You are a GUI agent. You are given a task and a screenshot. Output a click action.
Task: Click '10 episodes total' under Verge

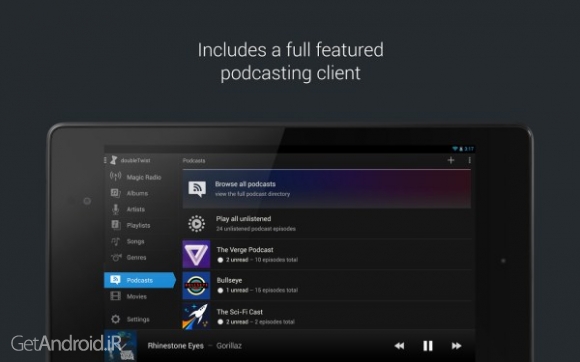[x=276, y=260]
